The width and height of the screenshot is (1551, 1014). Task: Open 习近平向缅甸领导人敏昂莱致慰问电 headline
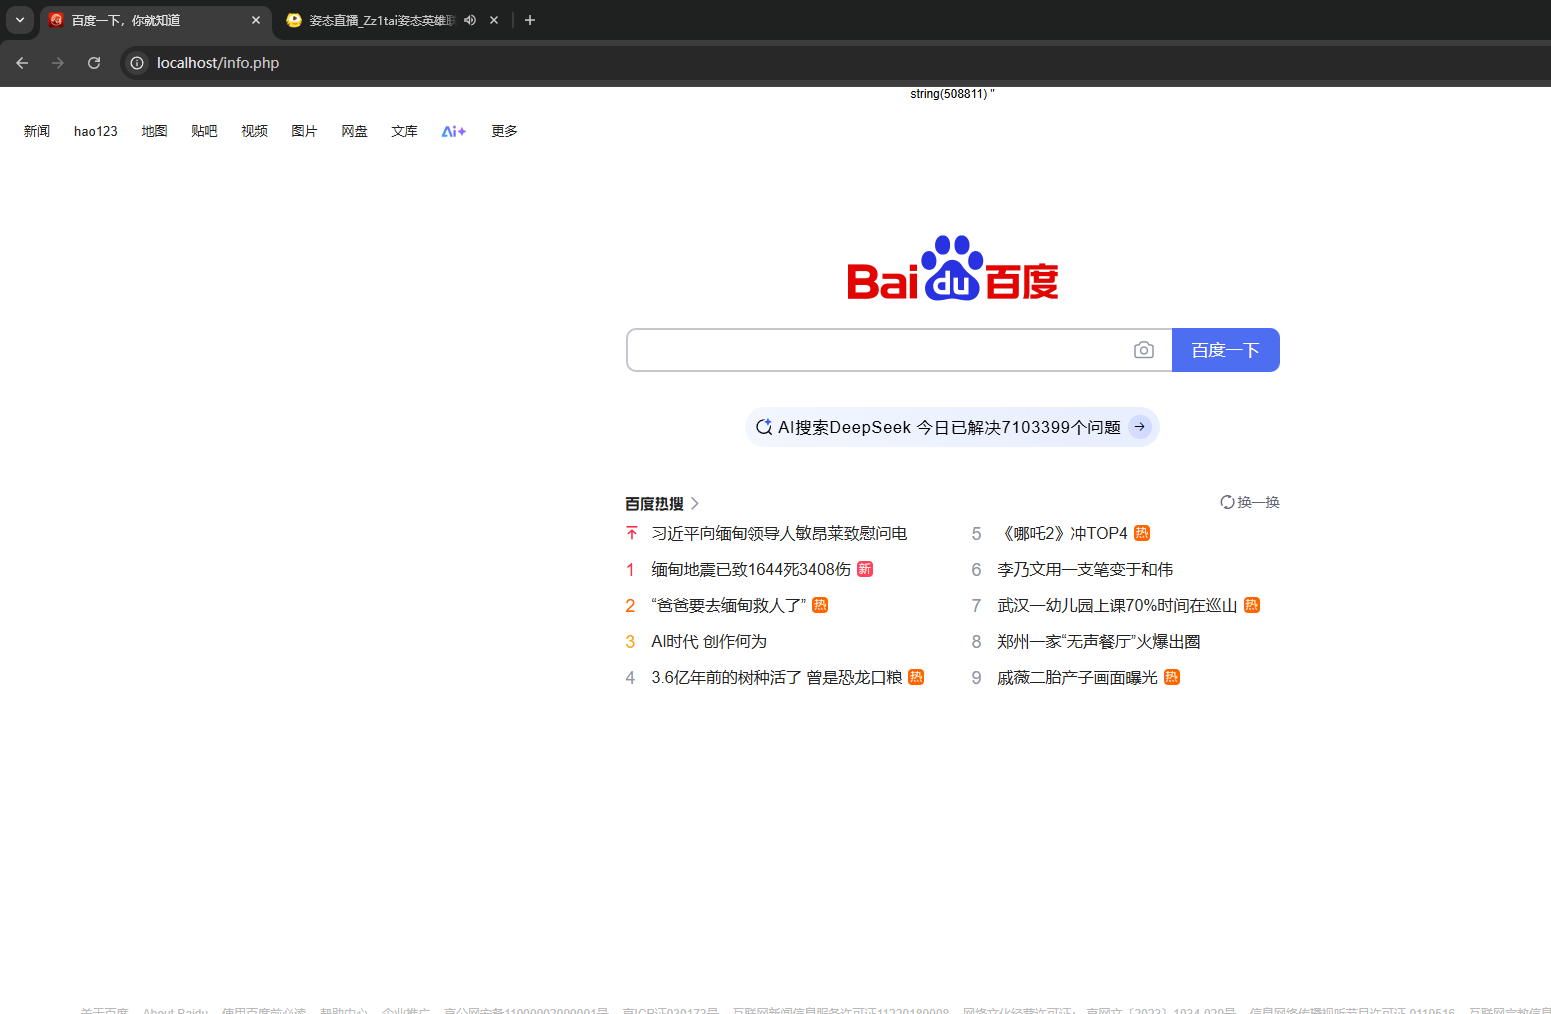click(779, 533)
